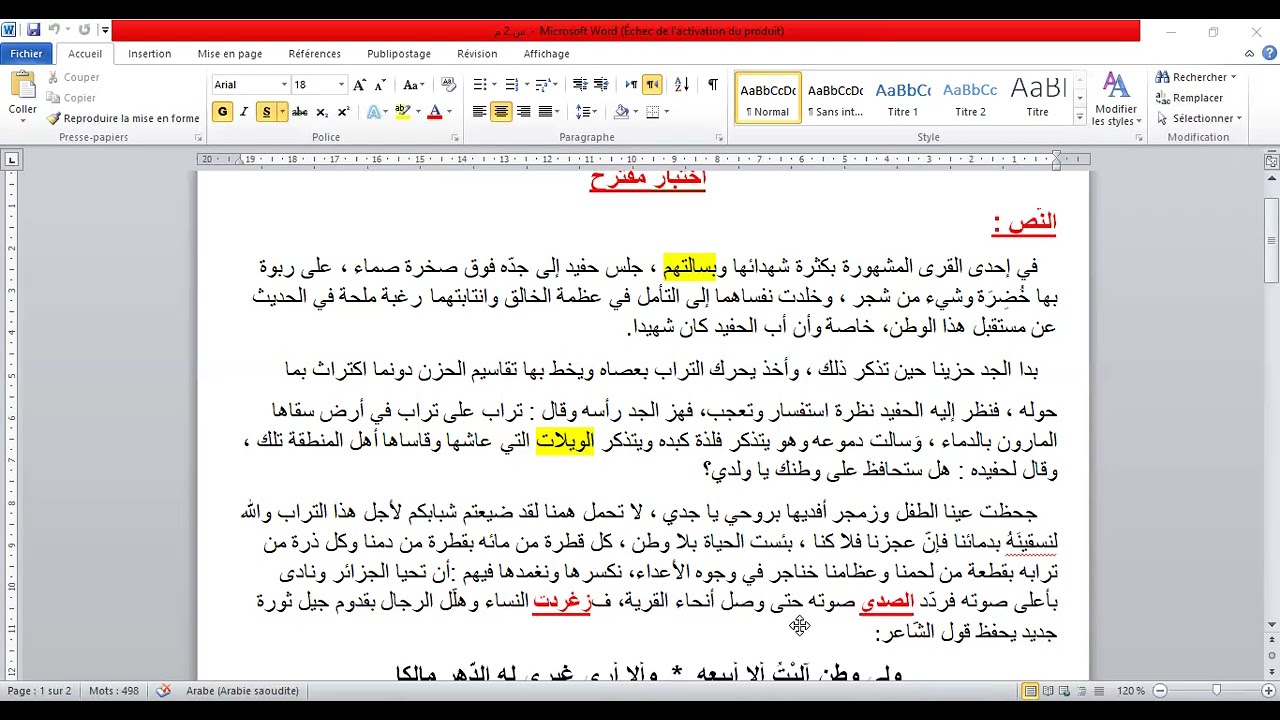Viewport: 1280px width, 720px height.
Task: Switch to web layout view icon
Action: coord(1065,691)
